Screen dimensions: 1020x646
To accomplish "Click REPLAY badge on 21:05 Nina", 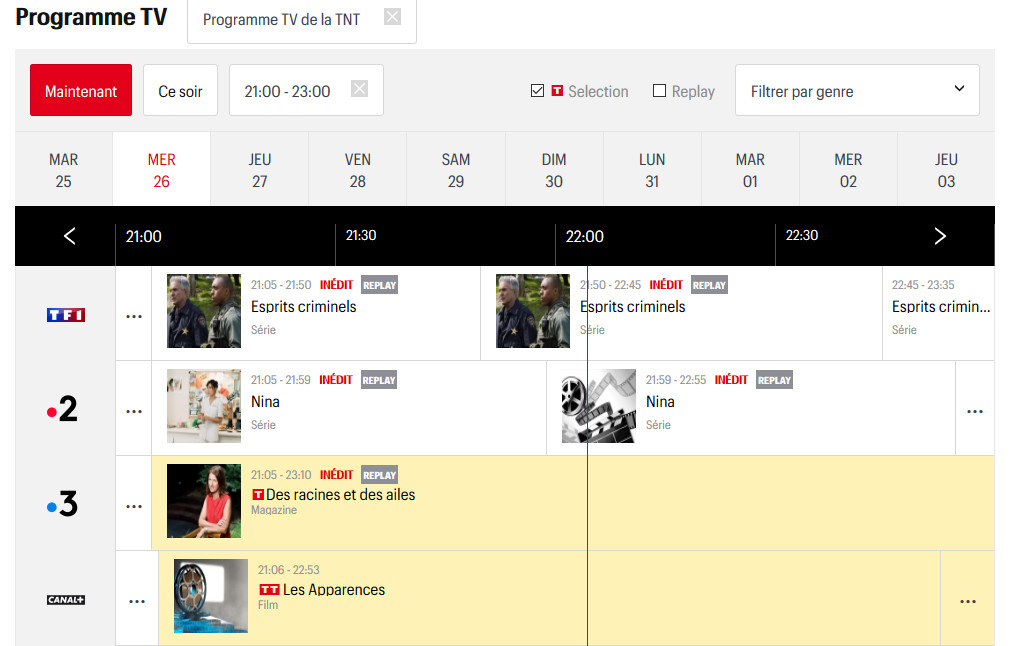I will [x=379, y=380].
